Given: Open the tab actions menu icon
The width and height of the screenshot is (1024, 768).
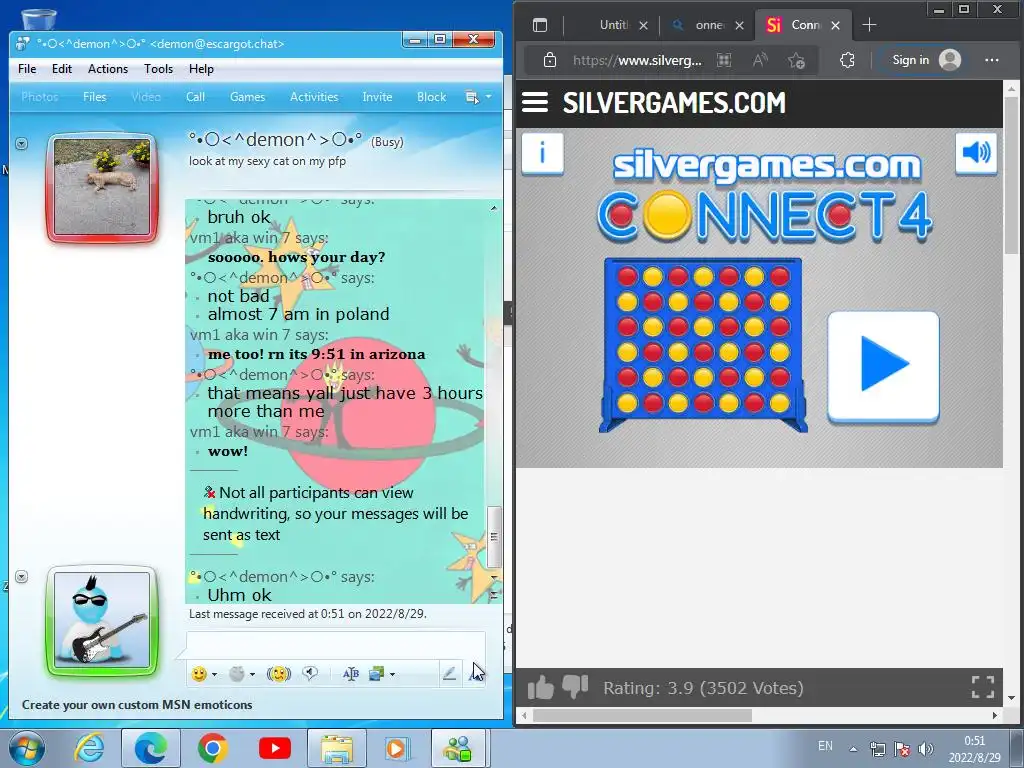Looking at the screenshot, I should 539,25.
